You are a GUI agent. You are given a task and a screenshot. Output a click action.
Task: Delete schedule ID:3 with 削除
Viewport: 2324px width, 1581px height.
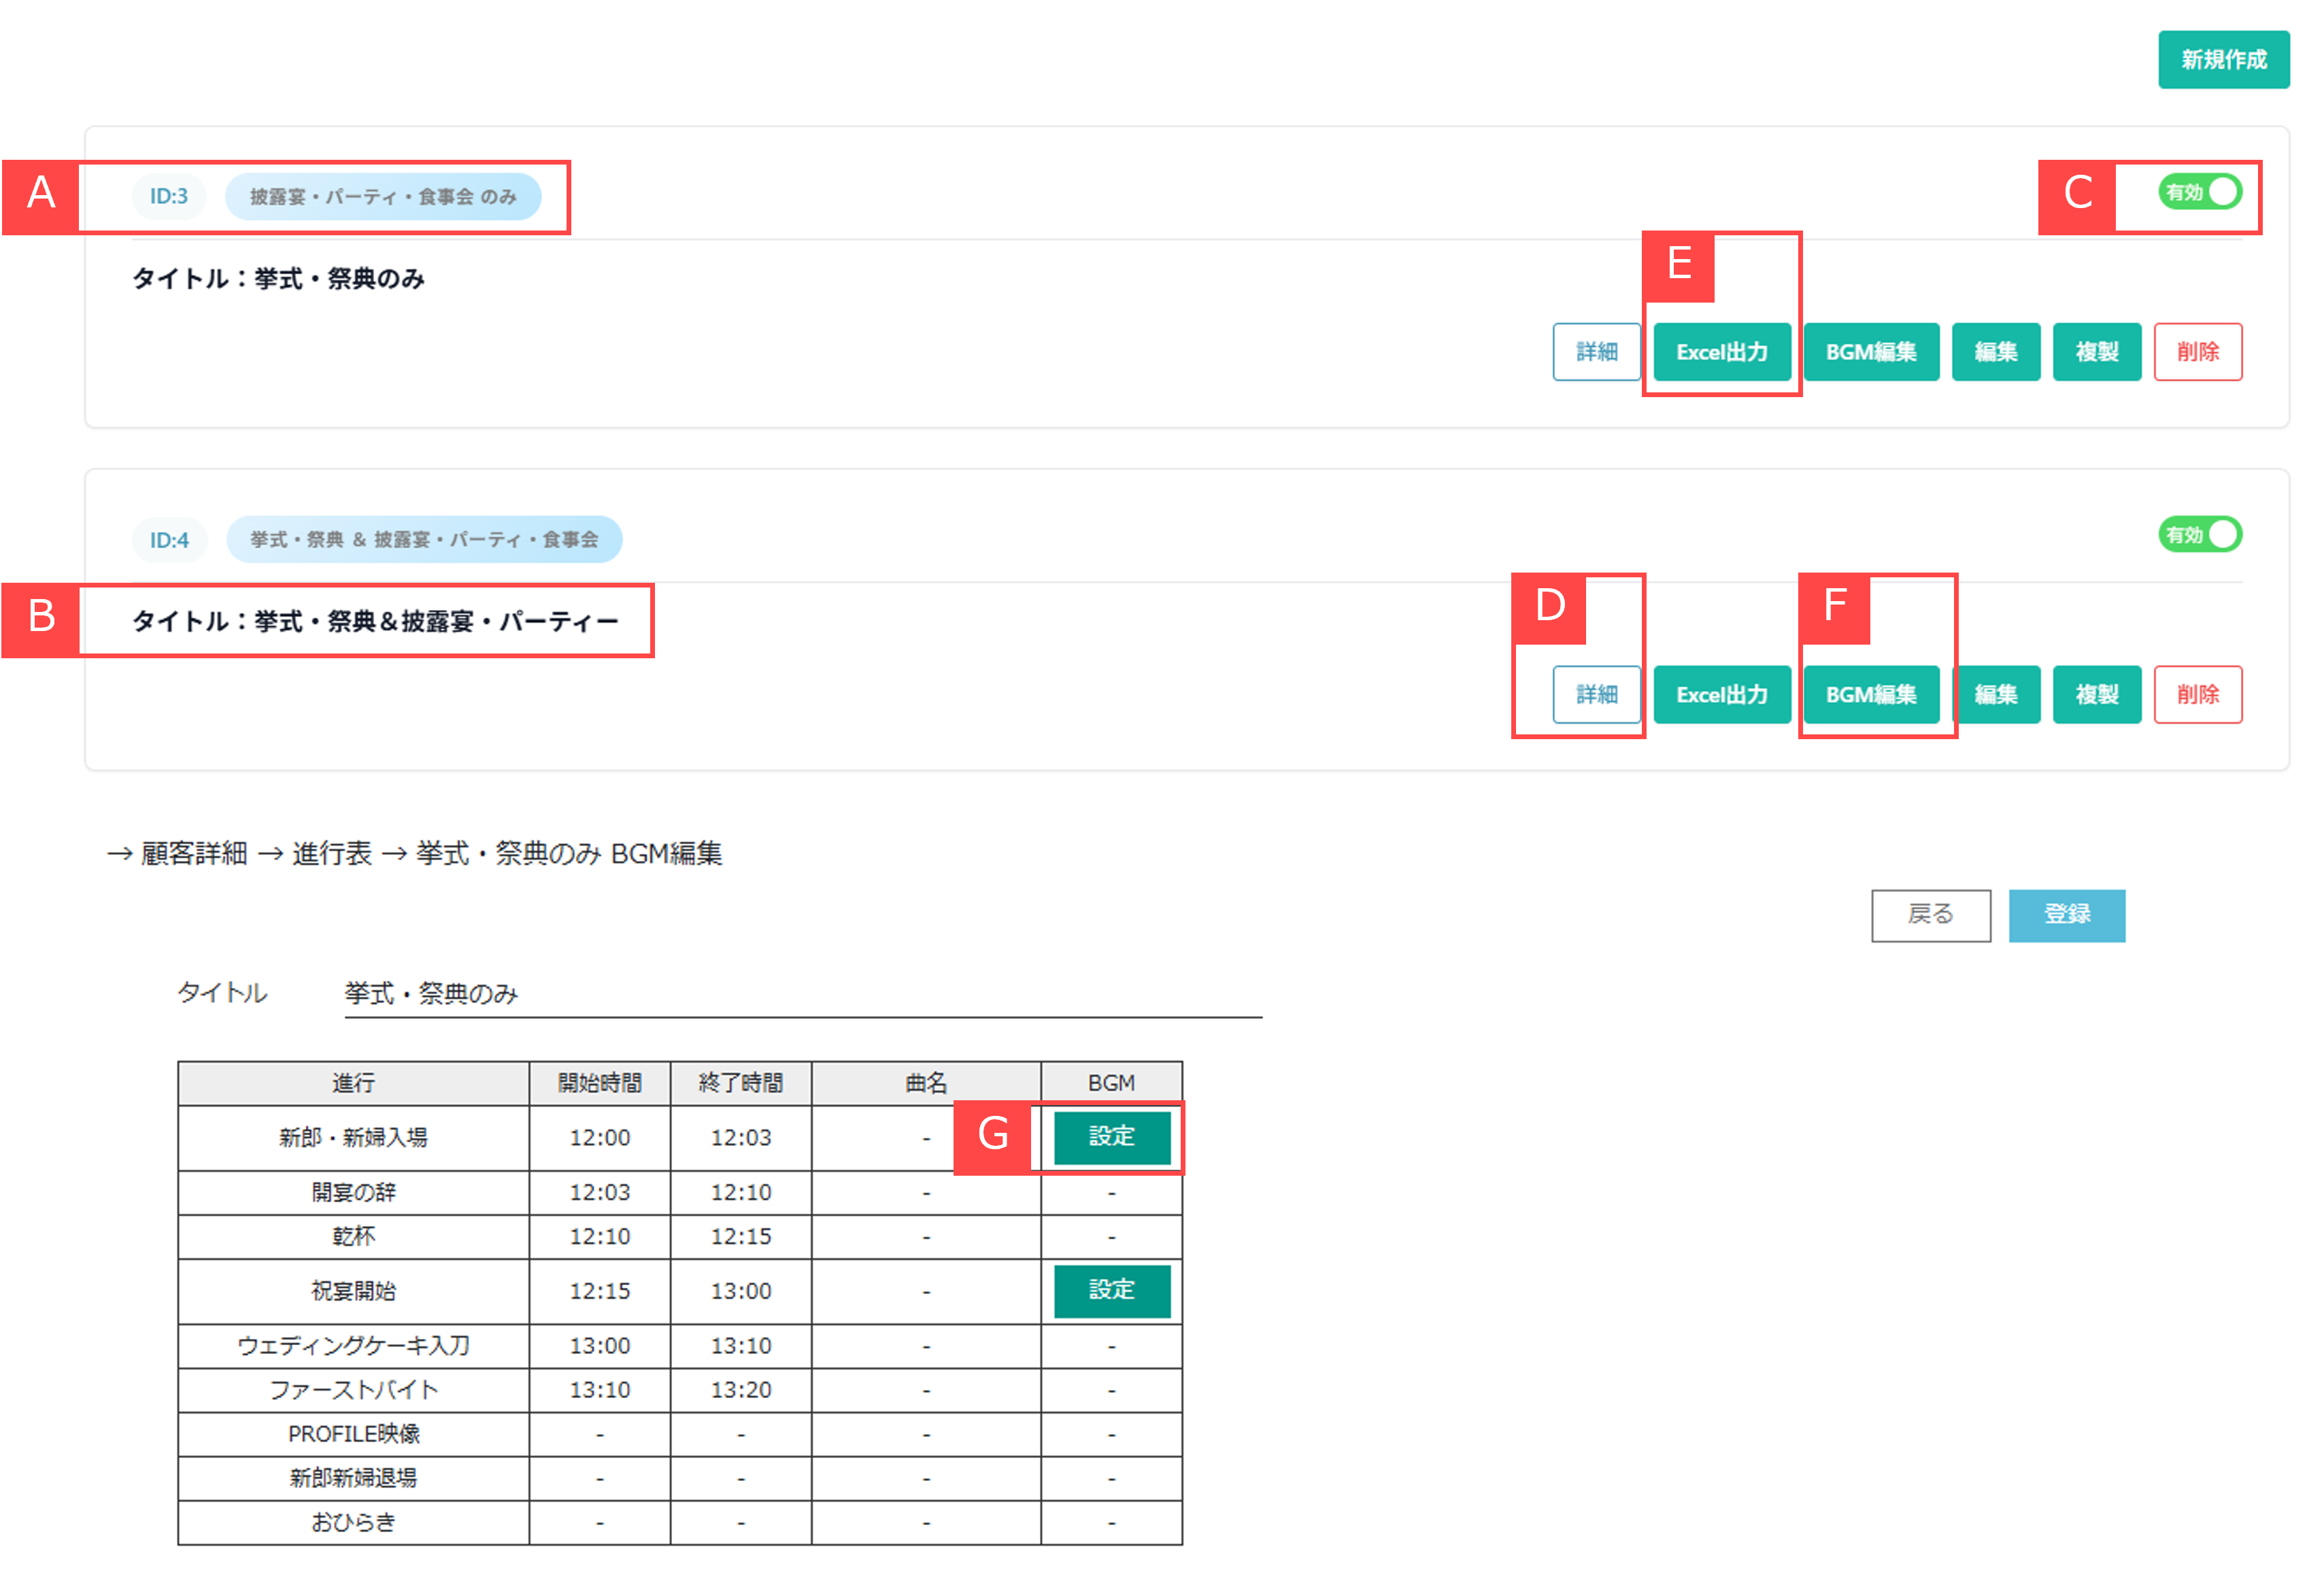click(2197, 352)
